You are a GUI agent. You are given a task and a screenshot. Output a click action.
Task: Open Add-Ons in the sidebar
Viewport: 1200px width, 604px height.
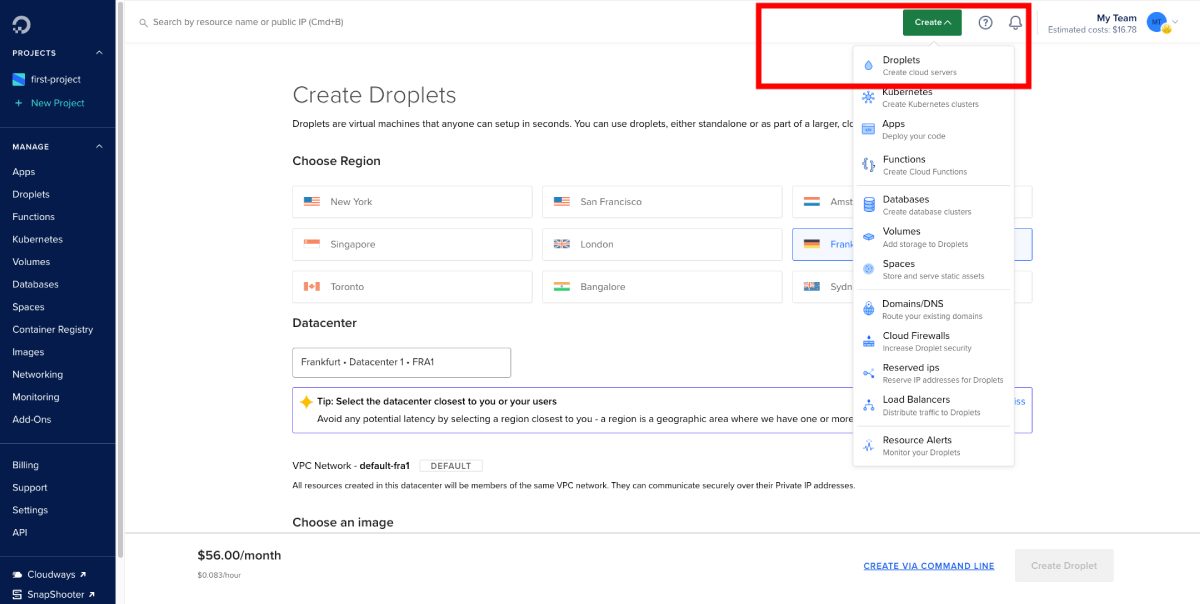pyautogui.click(x=31, y=420)
